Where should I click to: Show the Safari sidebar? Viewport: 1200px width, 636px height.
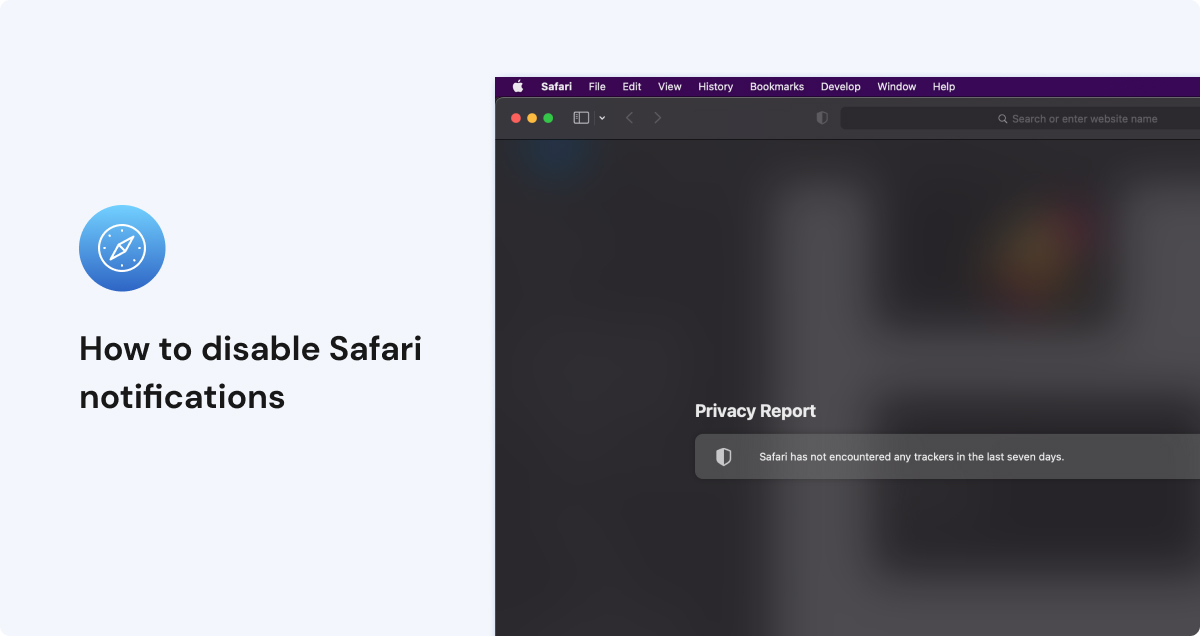click(581, 118)
